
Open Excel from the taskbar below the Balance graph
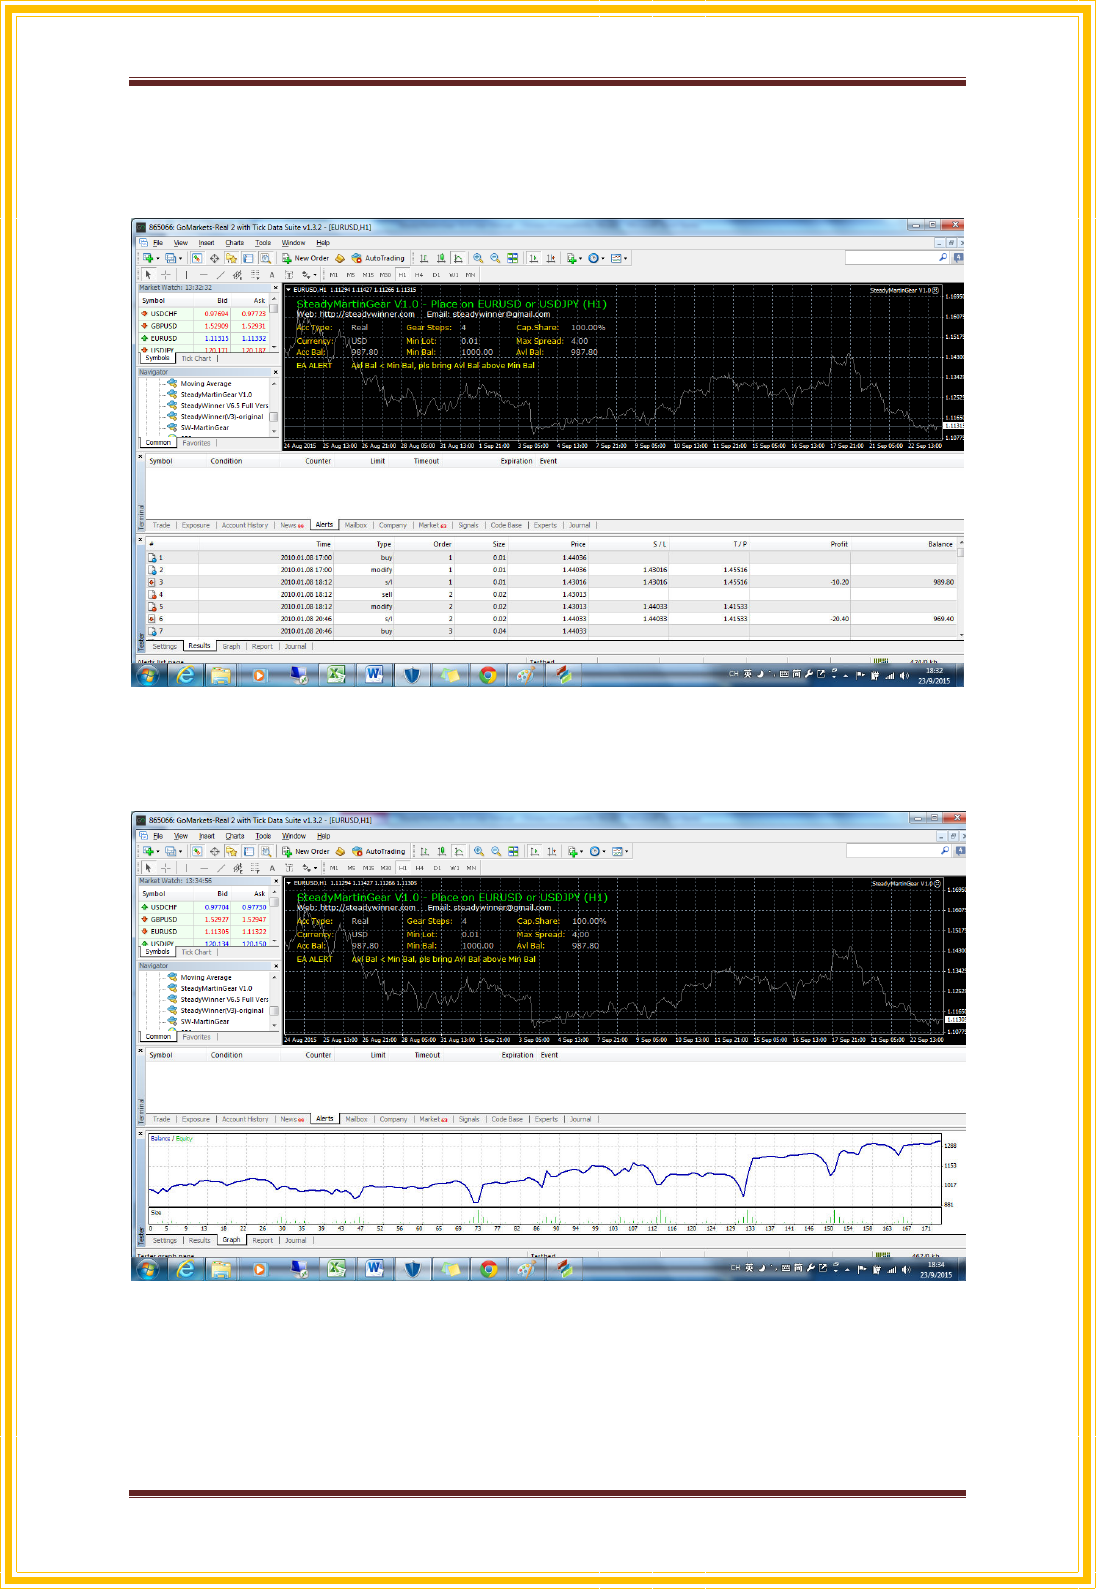click(x=337, y=1269)
